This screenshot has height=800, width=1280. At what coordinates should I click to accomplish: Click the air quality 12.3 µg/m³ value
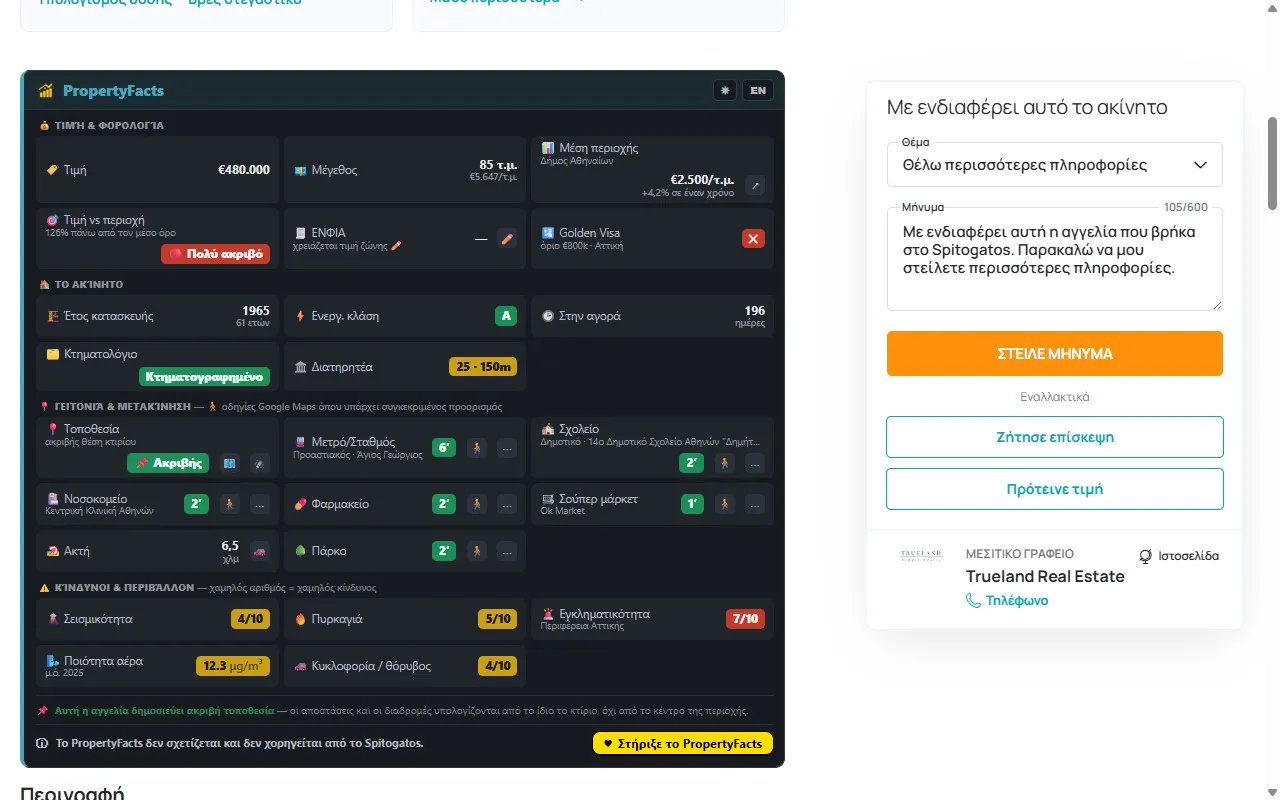[x=232, y=665]
